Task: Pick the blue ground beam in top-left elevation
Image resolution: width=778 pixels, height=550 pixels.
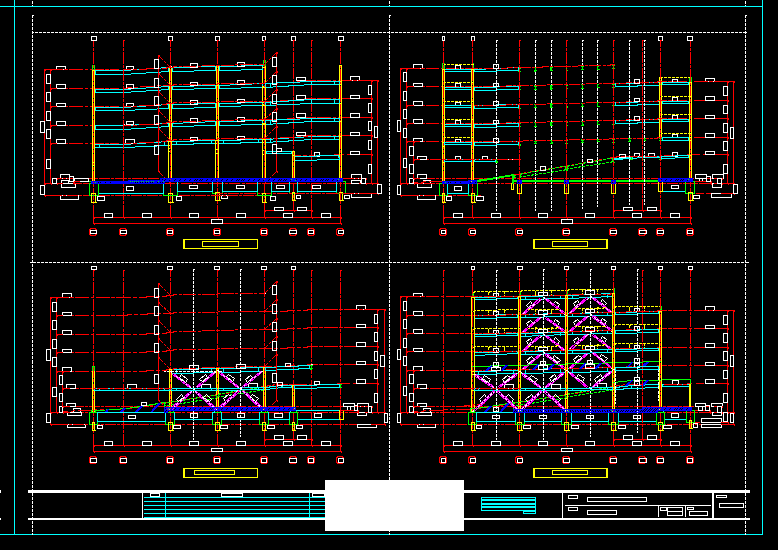Action: pyautogui.click(x=216, y=181)
